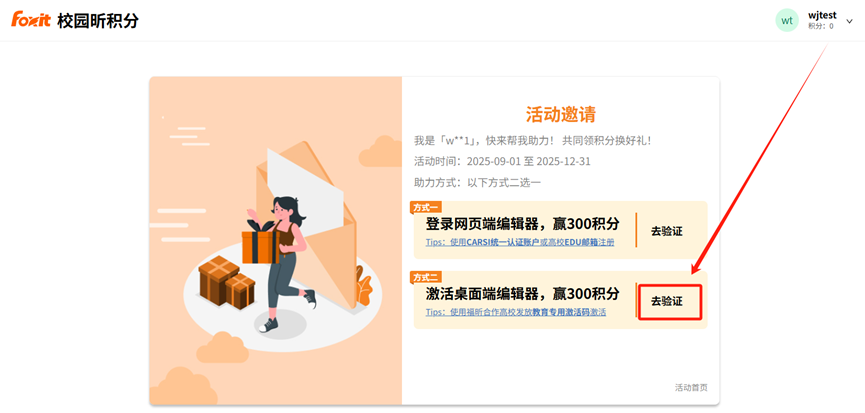The image size is (865, 413).
Task: Click the red-outlined 去验证 for 激活桌面端编辑器
Action: [670, 302]
